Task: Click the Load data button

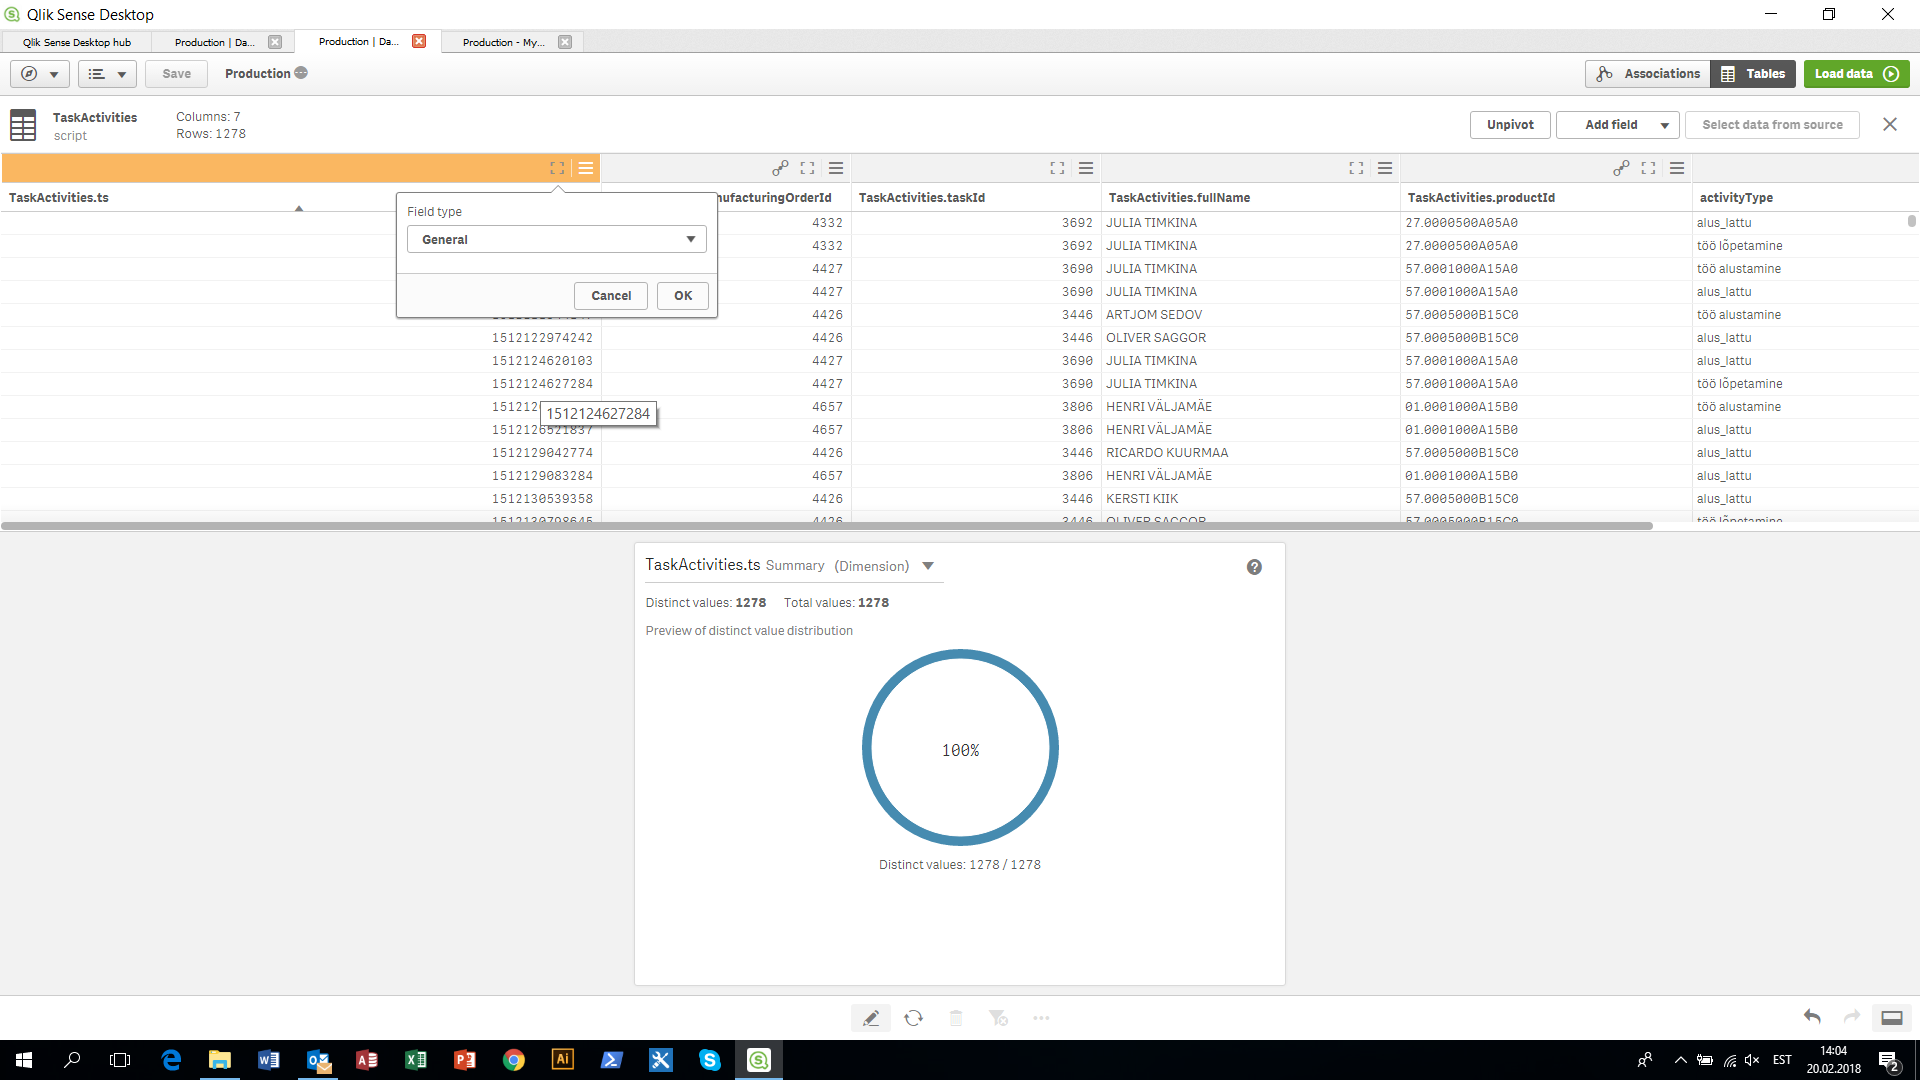Action: coord(1855,73)
